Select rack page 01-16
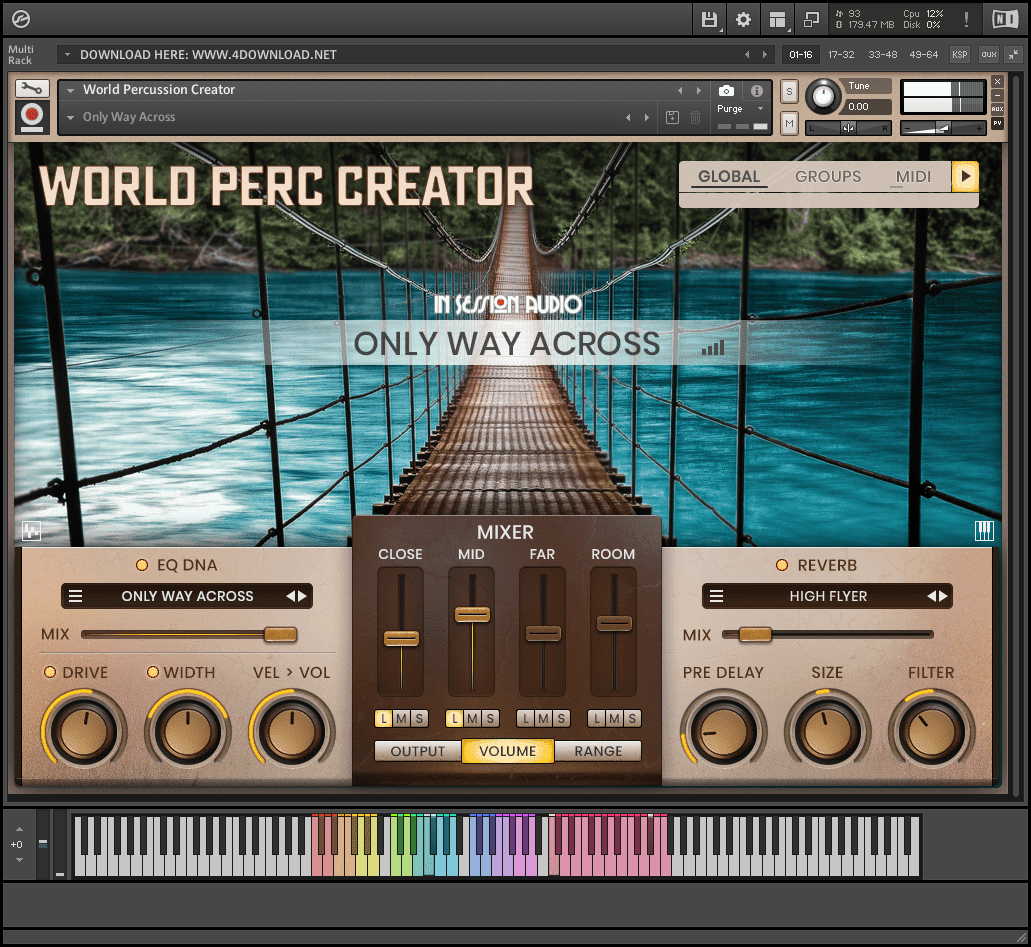The width and height of the screenshot is (1031, 947). [x=800, y=55]
